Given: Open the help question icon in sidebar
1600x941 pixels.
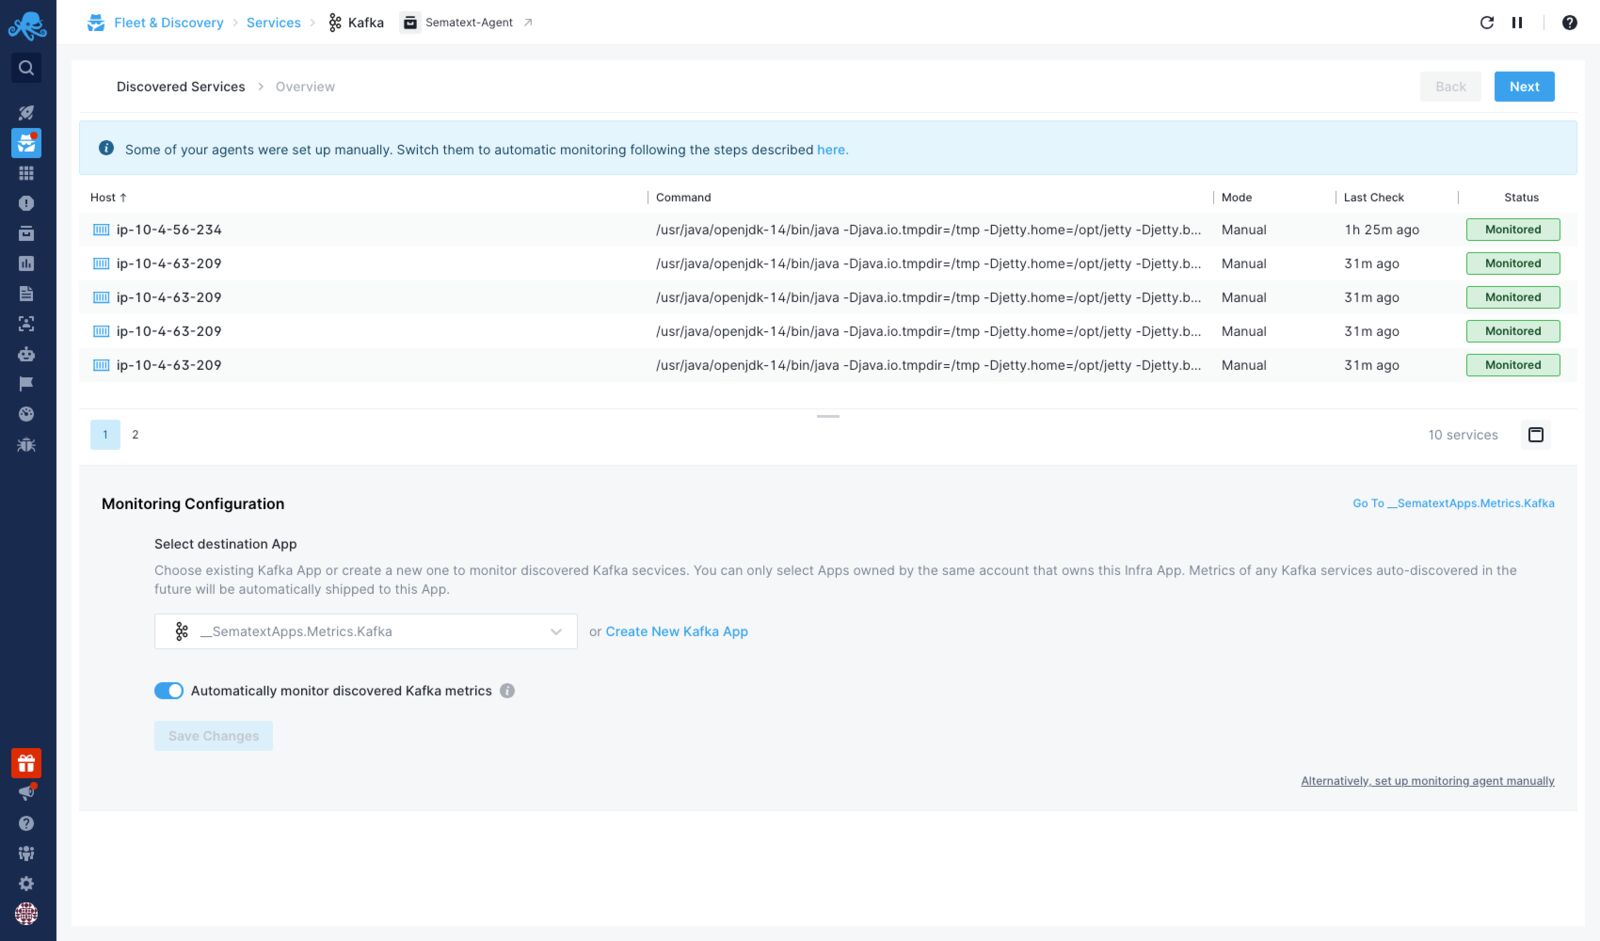Looking at the screenshot, I should (x=27, y=823).
